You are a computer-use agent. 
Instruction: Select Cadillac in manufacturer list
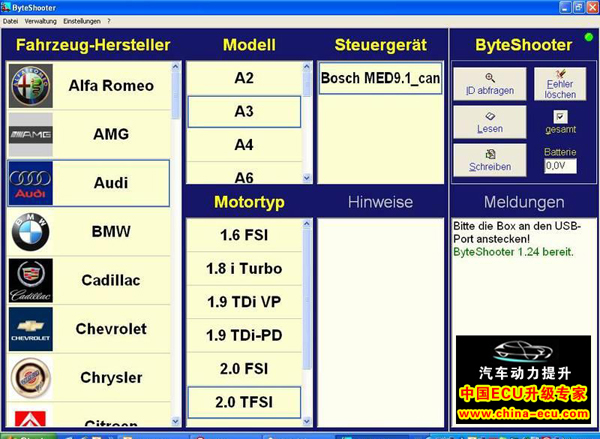(x=89, y=281)
